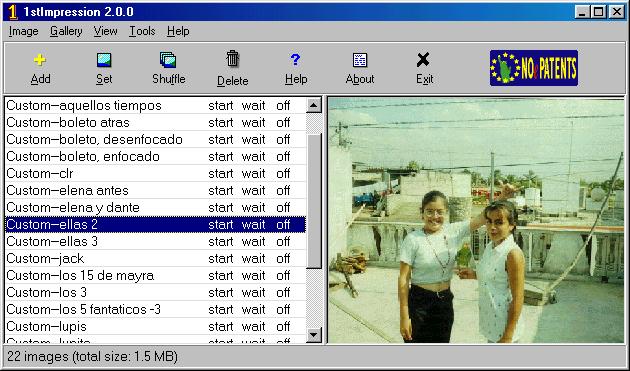Click the Shuffle images icon
Viewport: 630px width, 371px height.
(x=168, y=59)
